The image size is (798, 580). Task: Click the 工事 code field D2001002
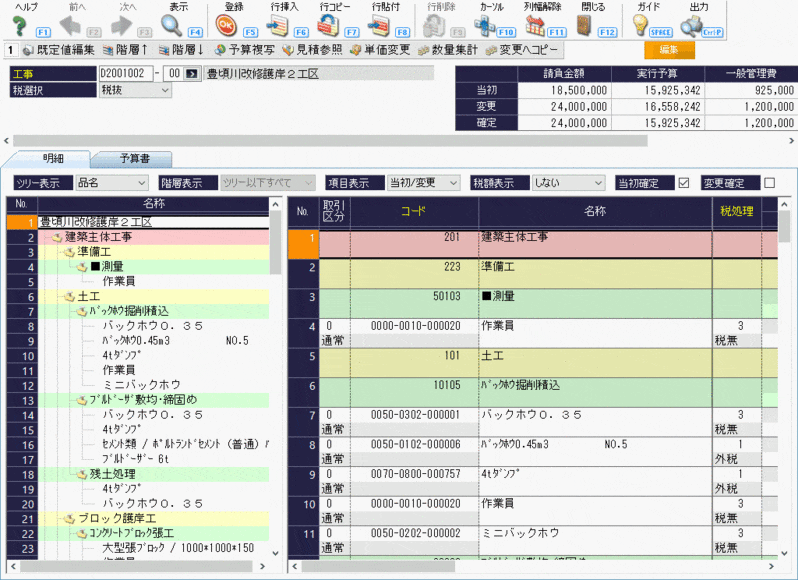coord(126,74)
